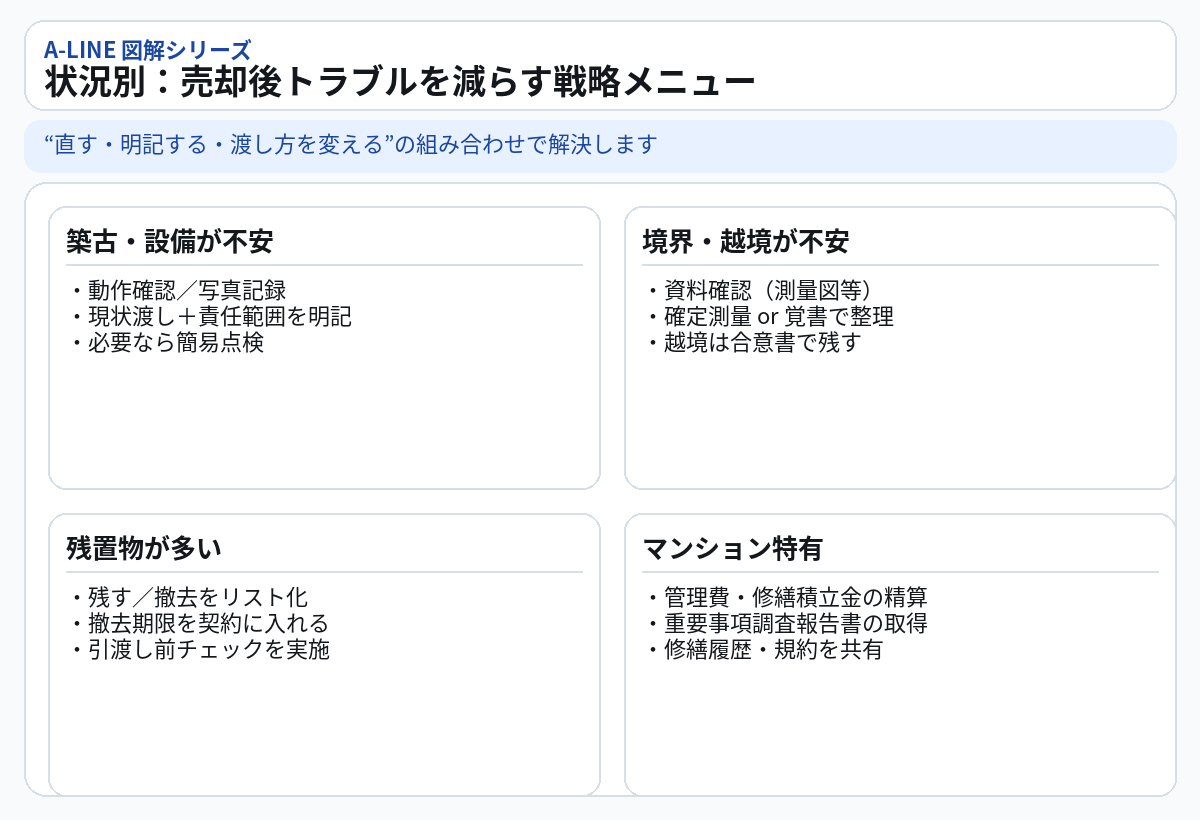This screenshot has height=820, width=1200.
Task: Click 修繕履歴・規約を共有 bullet
Action: 763,650
